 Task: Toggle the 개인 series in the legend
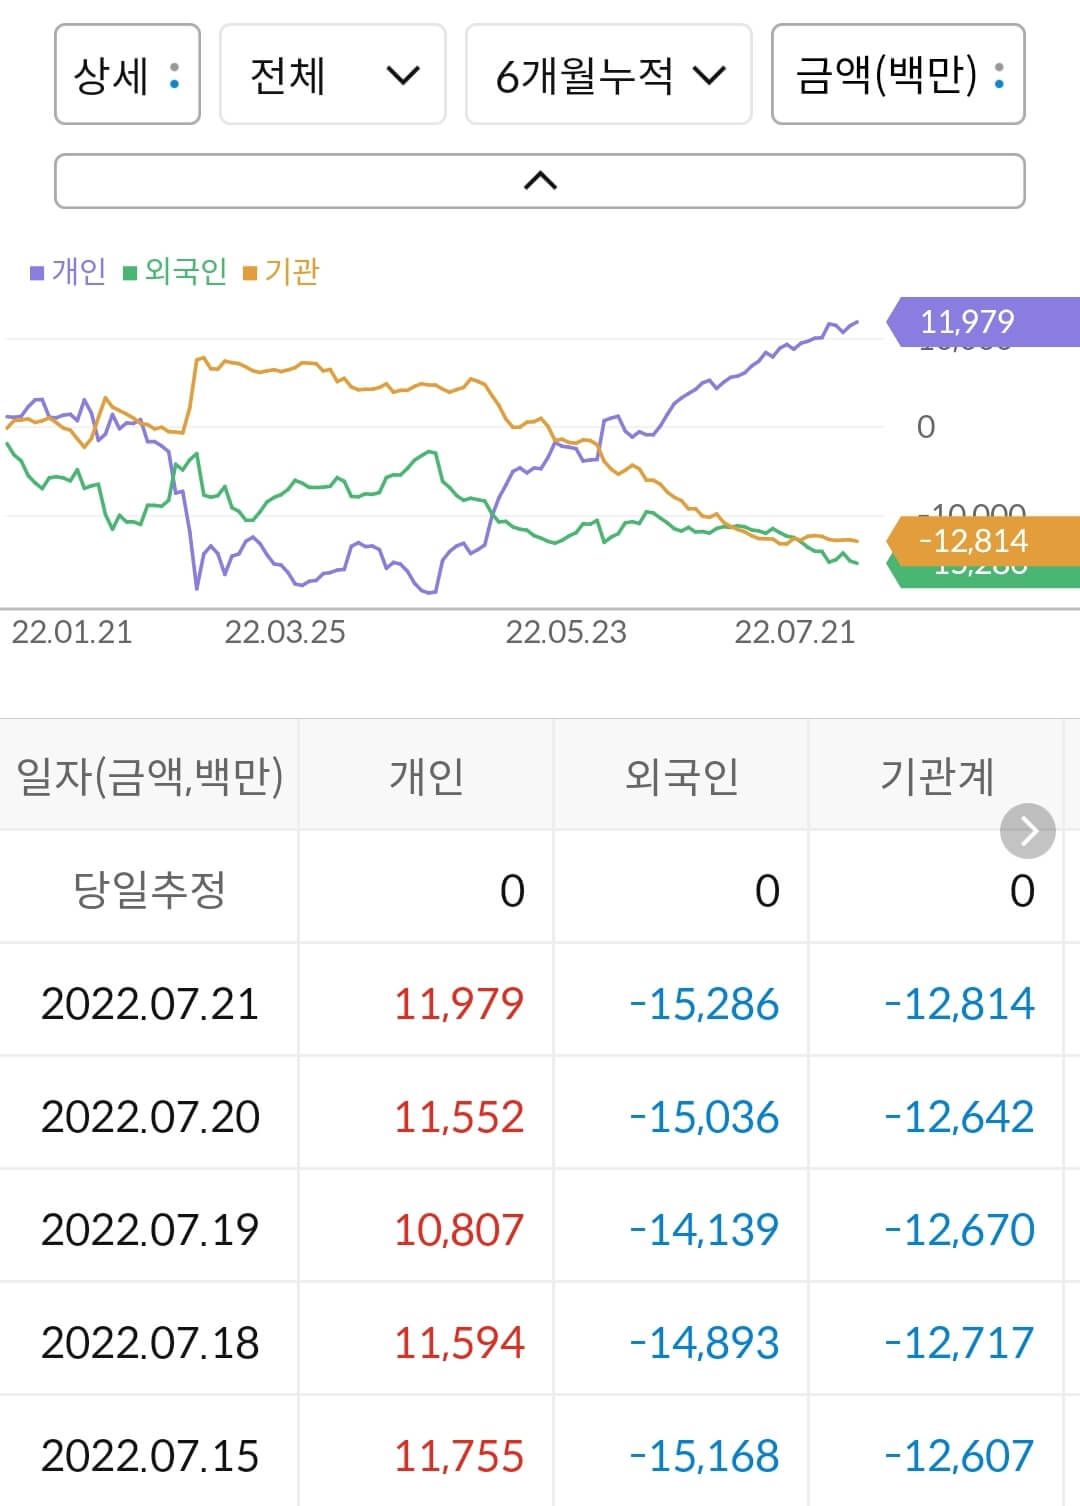78,271
